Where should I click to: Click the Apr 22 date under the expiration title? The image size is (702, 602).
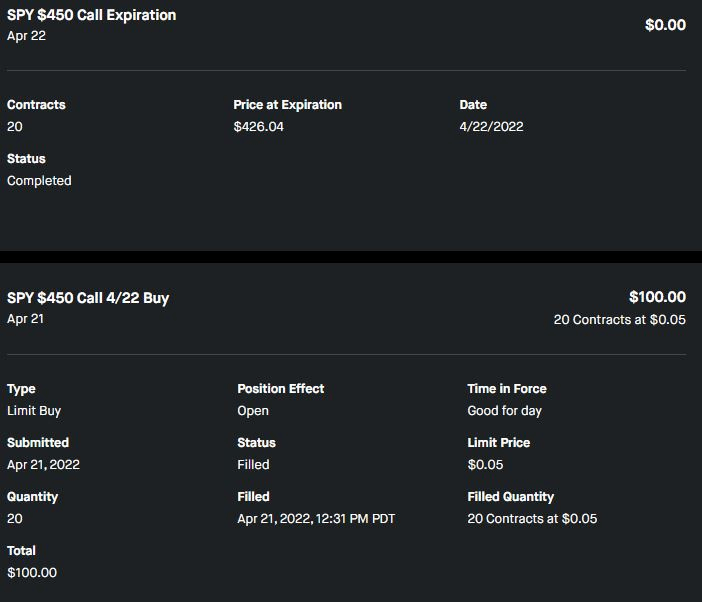click(26, 36)
